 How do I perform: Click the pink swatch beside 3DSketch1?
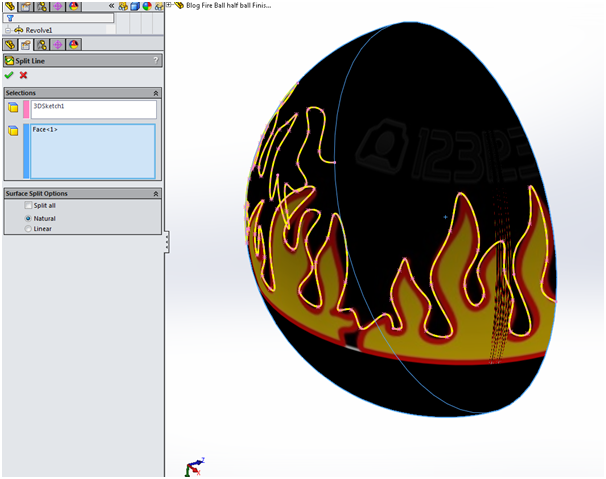coord(26,109)
